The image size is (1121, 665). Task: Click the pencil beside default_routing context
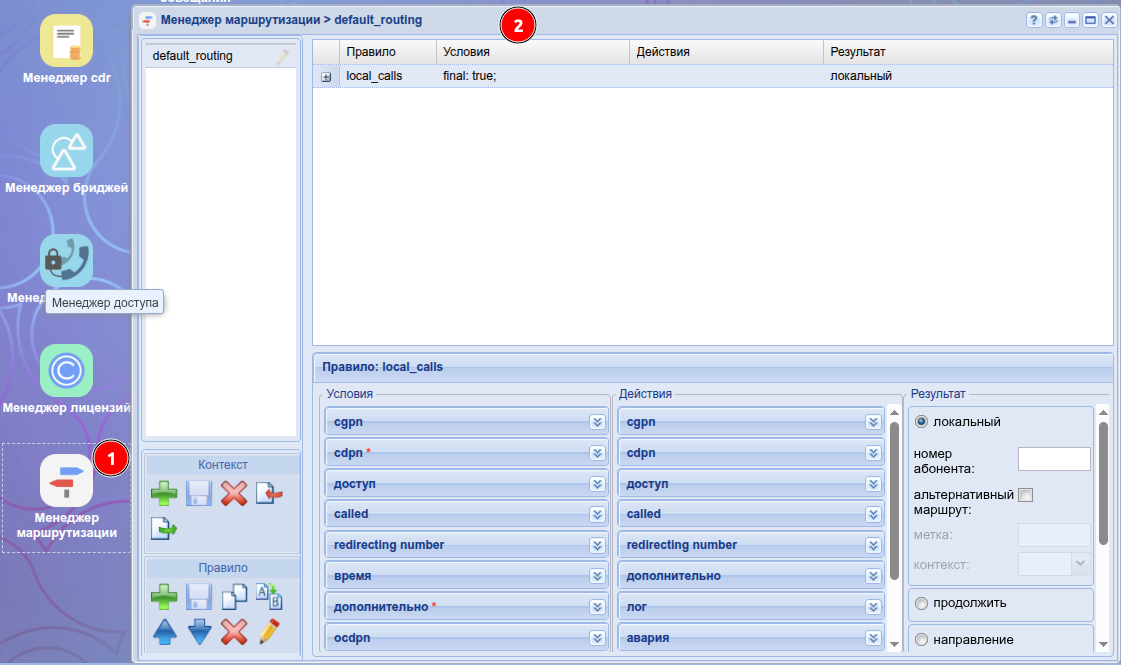(x=283, y=56)
